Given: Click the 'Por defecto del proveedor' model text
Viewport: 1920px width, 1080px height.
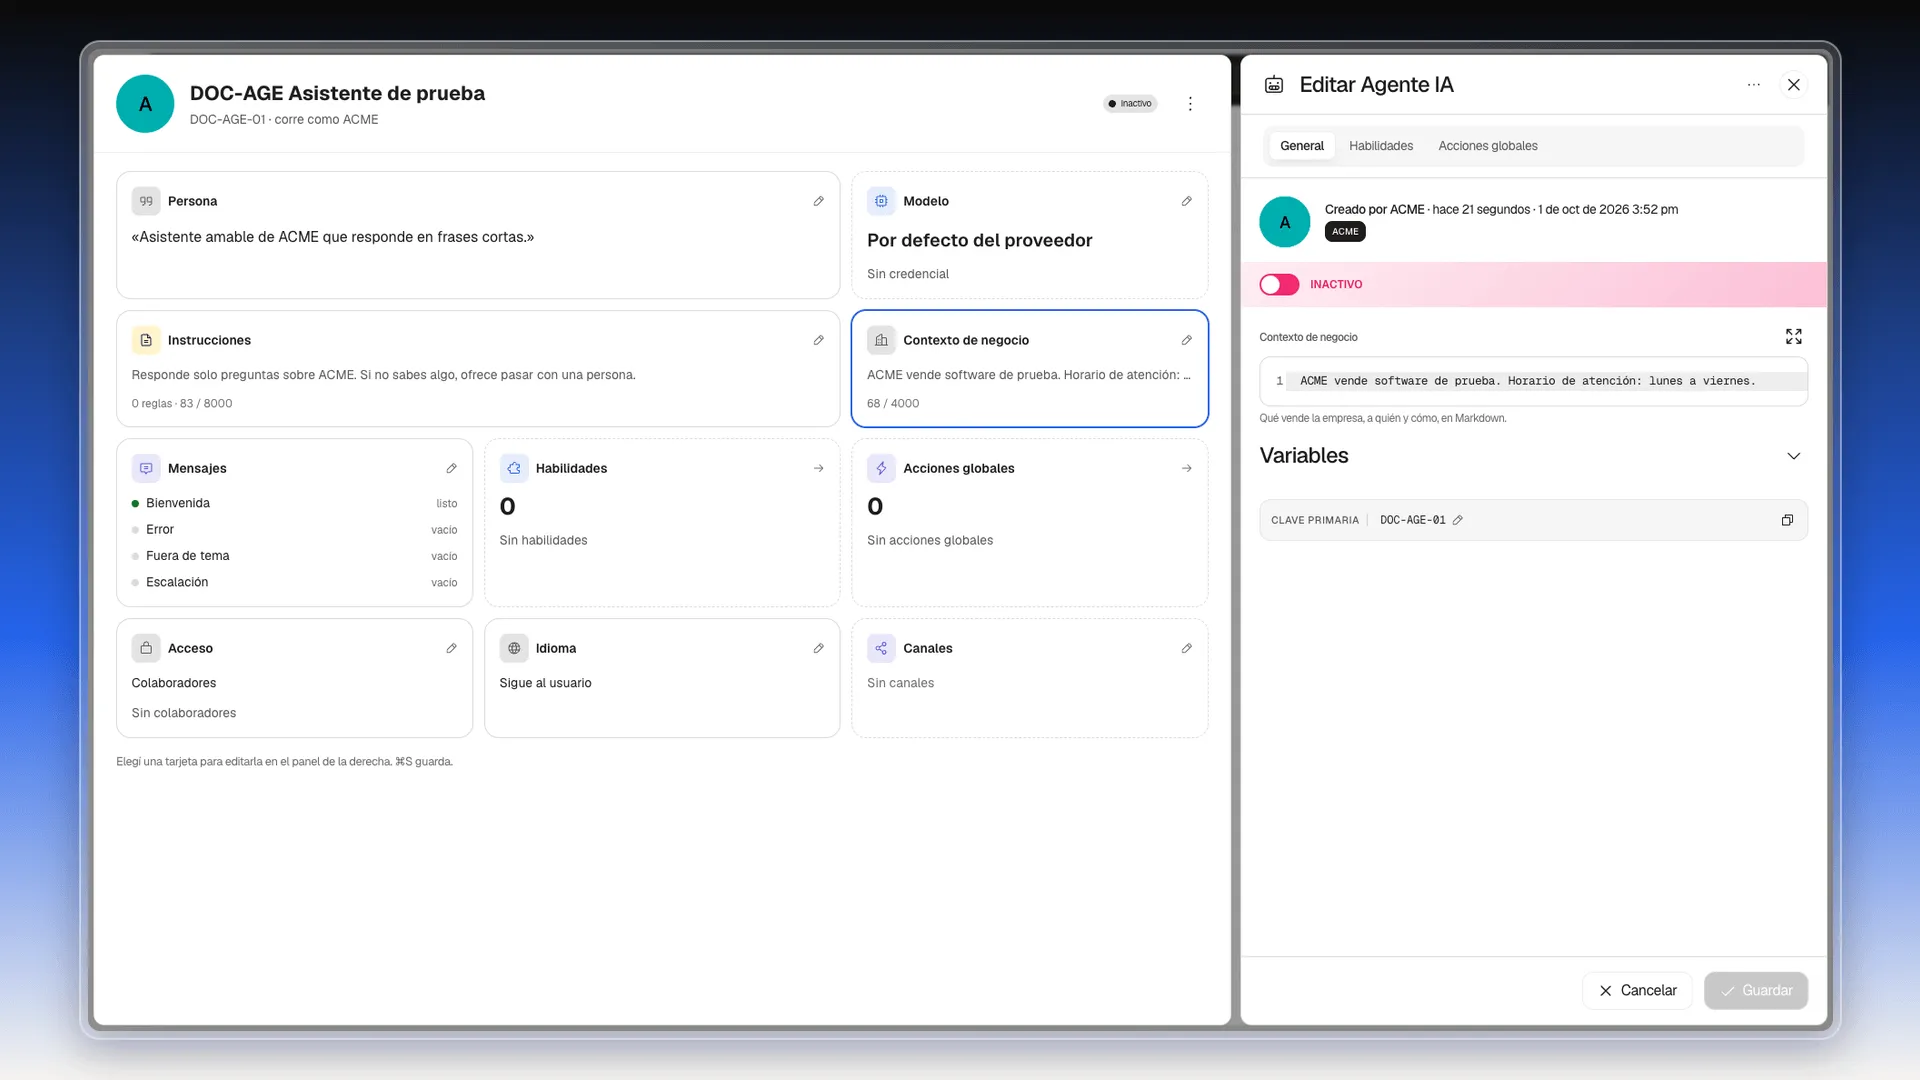Looking at the screenshot, I should pos(979,241).
